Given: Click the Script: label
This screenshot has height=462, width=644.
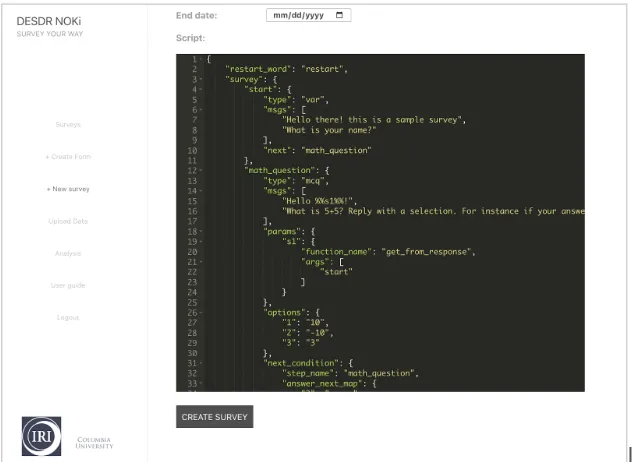Looking at the screenshot, I should click(x=191, y=38).
